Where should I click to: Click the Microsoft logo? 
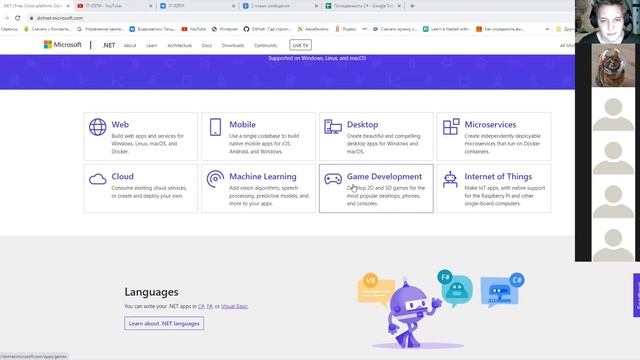[62, 44]
